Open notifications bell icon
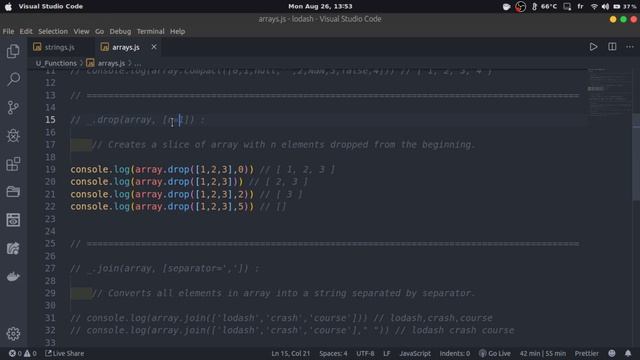This screenshot has width=640, height=360. [x=628, y=353]
